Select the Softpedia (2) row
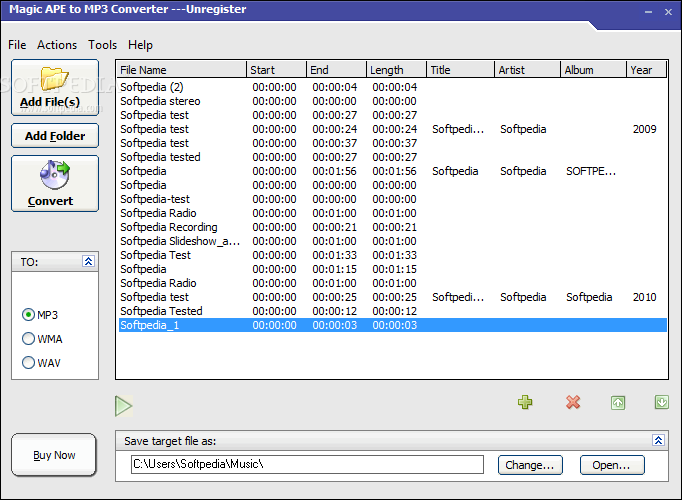 coord(392,87)
